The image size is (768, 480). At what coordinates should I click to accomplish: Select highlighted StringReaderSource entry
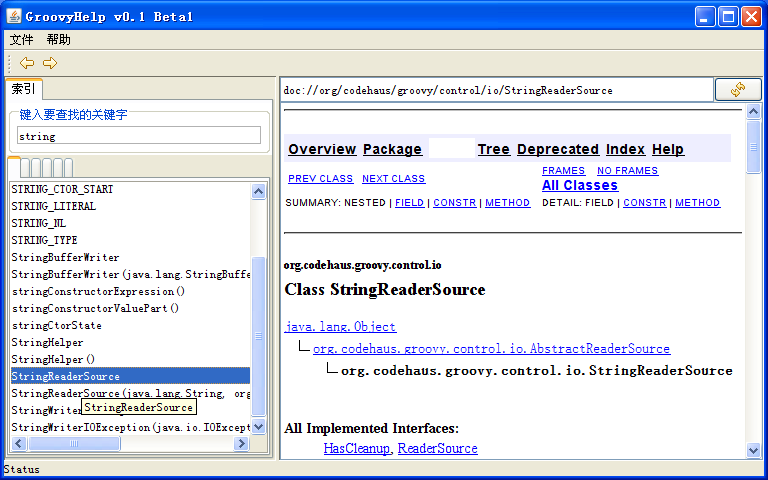[130, 376]
